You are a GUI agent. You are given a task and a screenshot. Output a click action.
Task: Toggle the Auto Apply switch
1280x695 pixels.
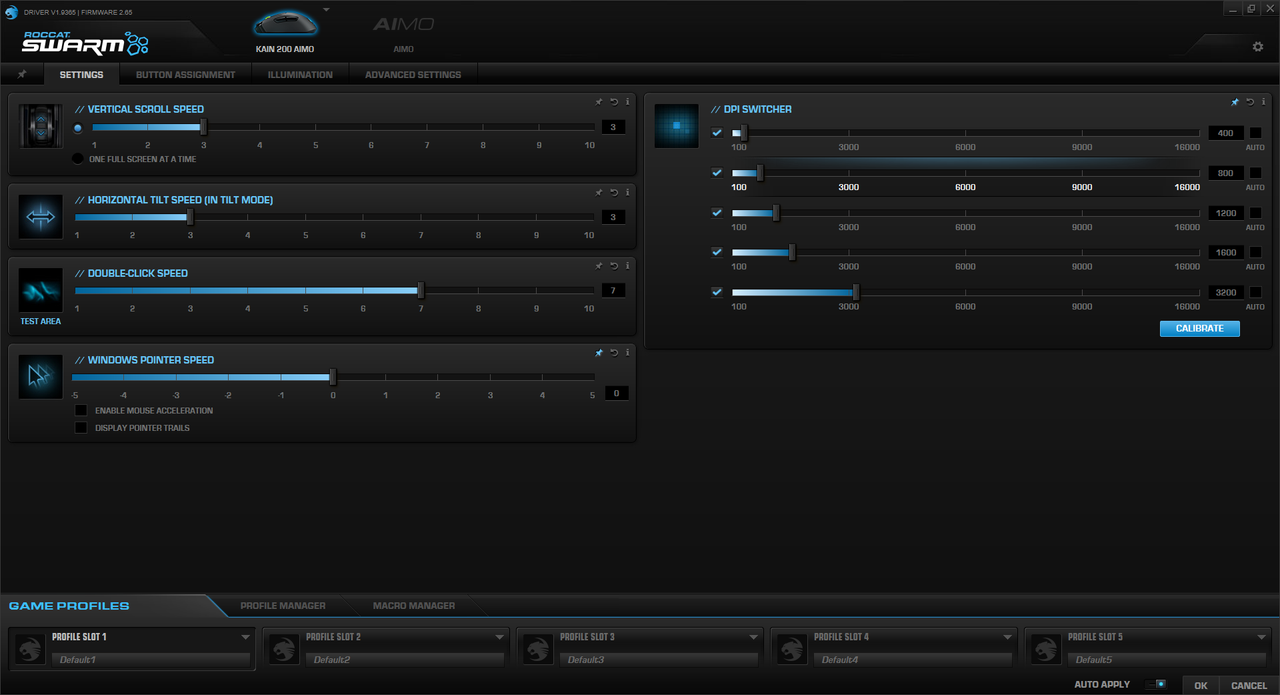pos(1155,684)
